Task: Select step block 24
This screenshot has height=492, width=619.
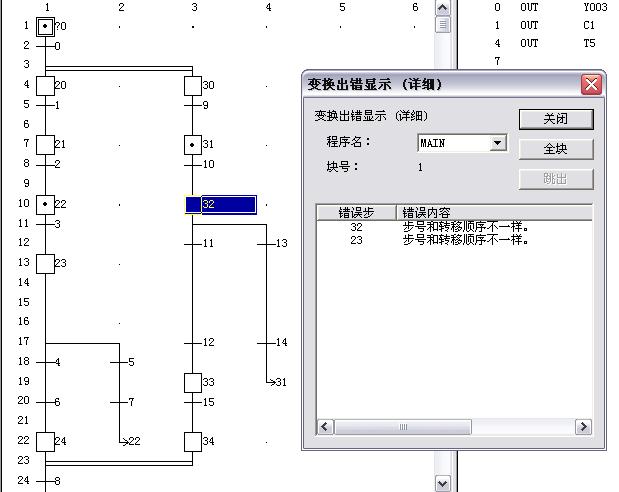Action: click(45, 441)
